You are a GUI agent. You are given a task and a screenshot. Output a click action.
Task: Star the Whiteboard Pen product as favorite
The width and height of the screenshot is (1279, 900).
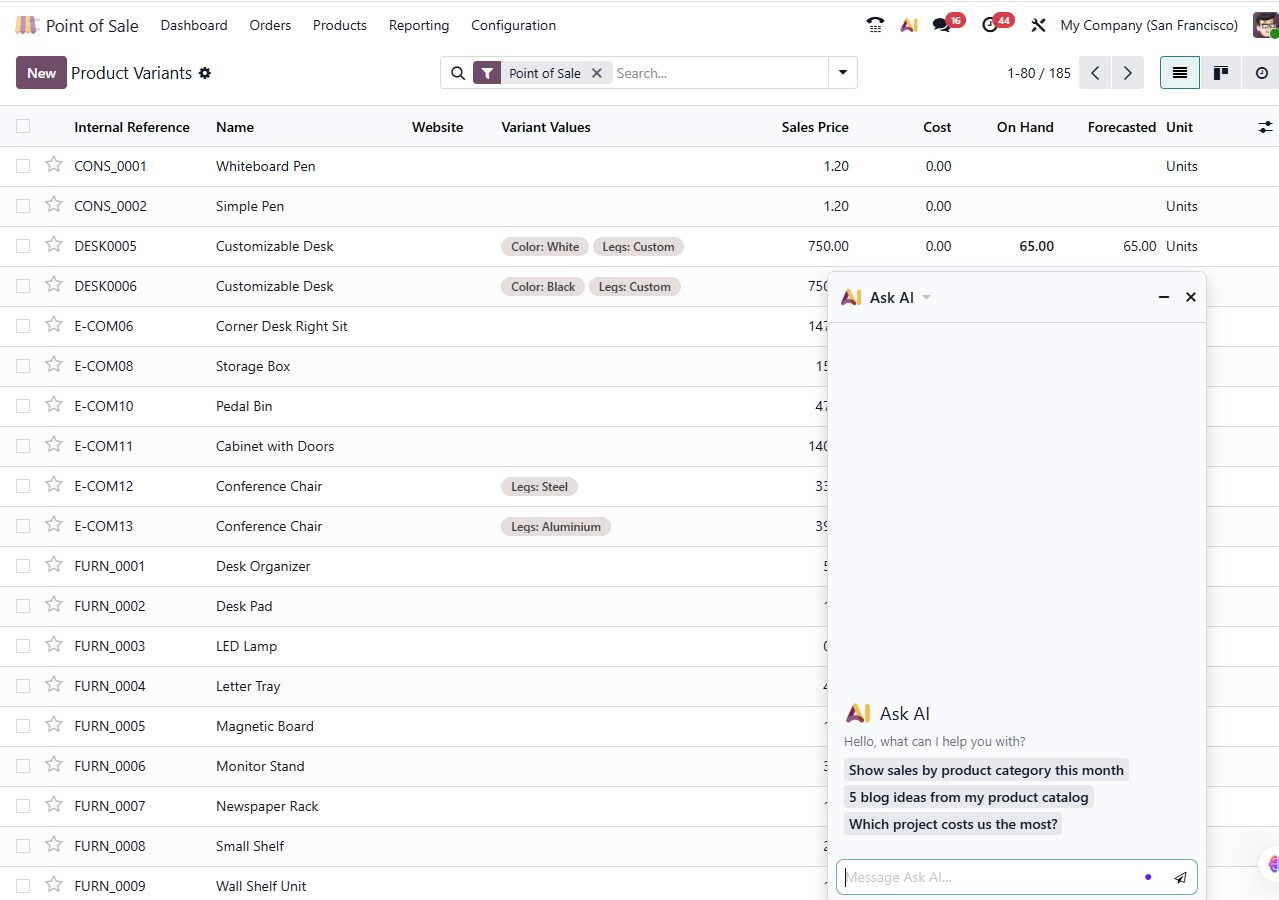pyautogui.click(x=54, y=165)
